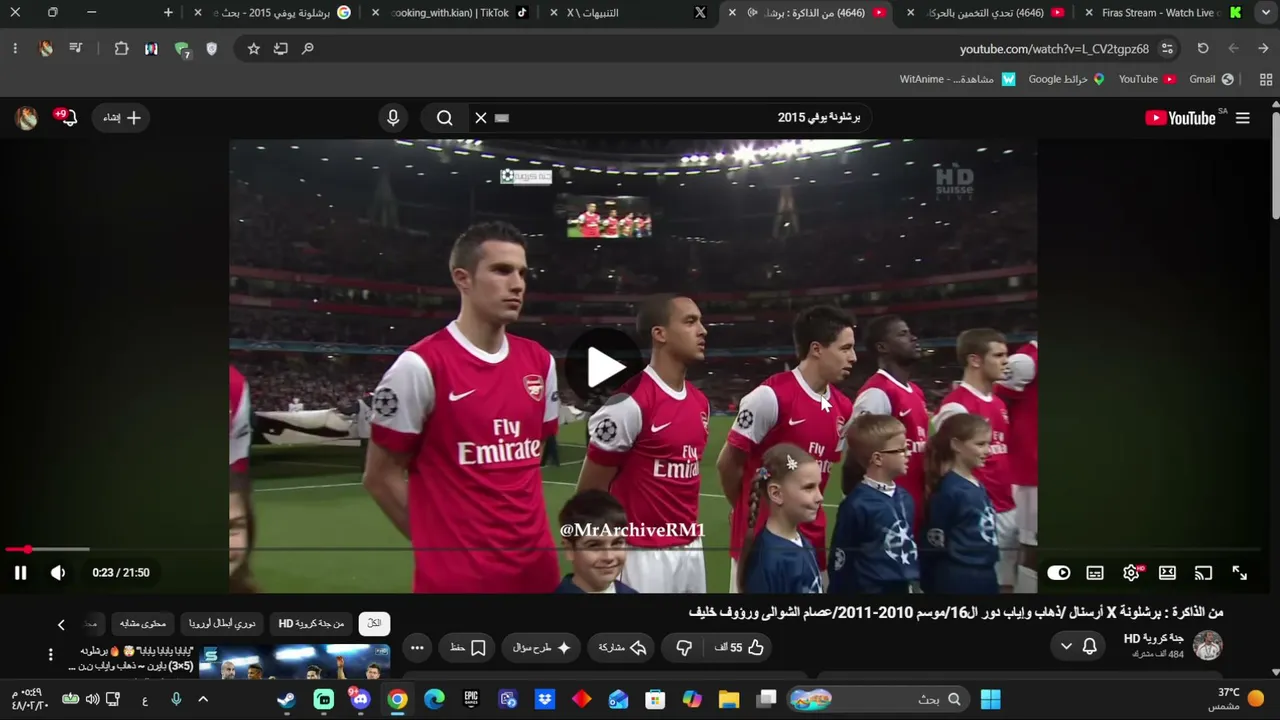Click the address bar URL
The image size is (1280, 720).
coord(1055,49)
